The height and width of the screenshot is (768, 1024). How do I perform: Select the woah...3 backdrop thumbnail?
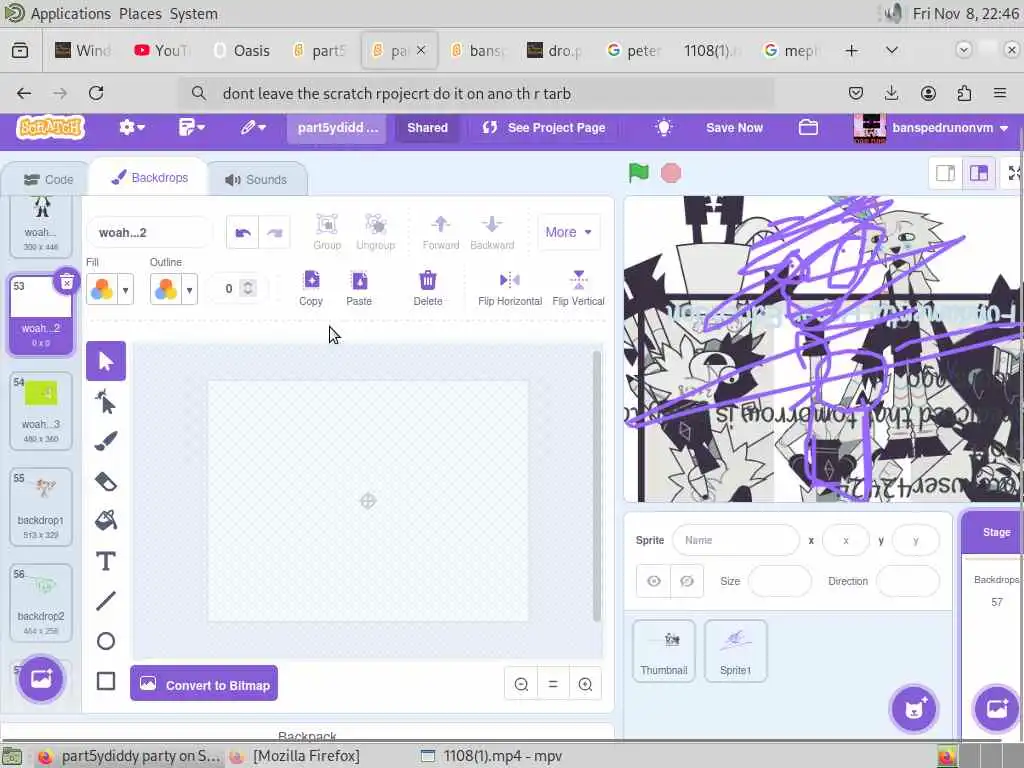pos(40,411)
